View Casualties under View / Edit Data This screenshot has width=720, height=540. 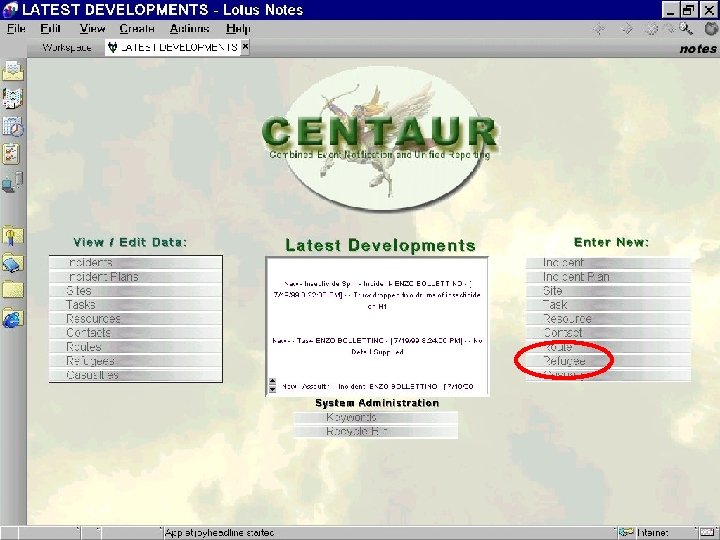135,375
